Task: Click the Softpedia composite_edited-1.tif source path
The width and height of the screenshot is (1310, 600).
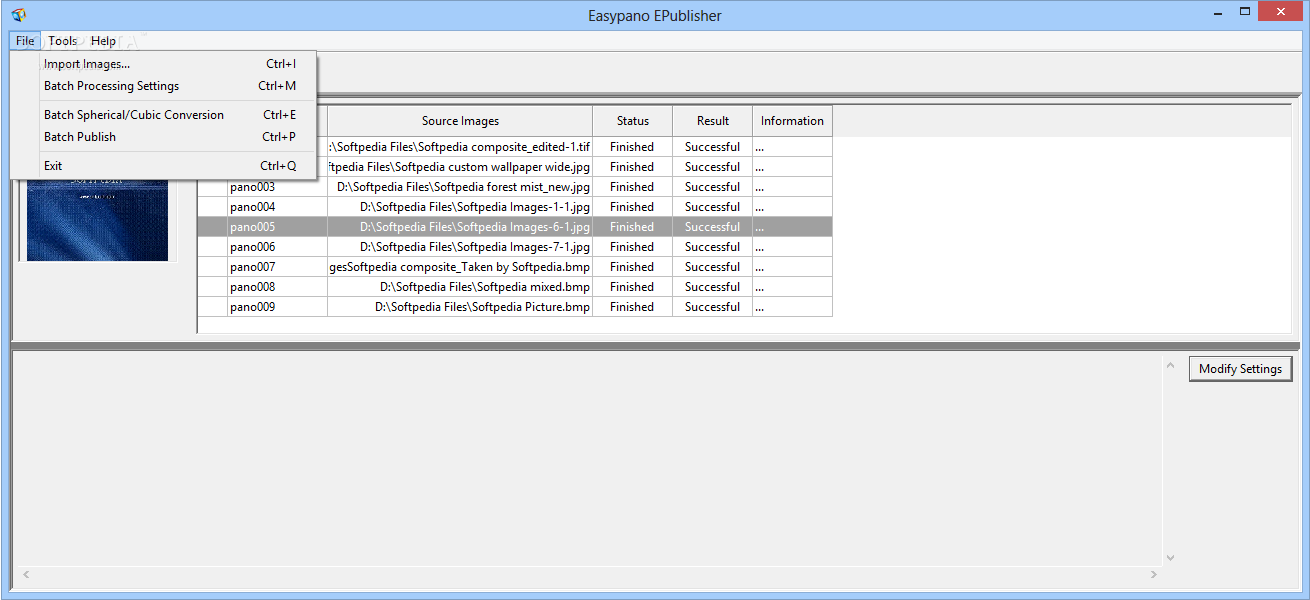Action: tap(460, 147)
